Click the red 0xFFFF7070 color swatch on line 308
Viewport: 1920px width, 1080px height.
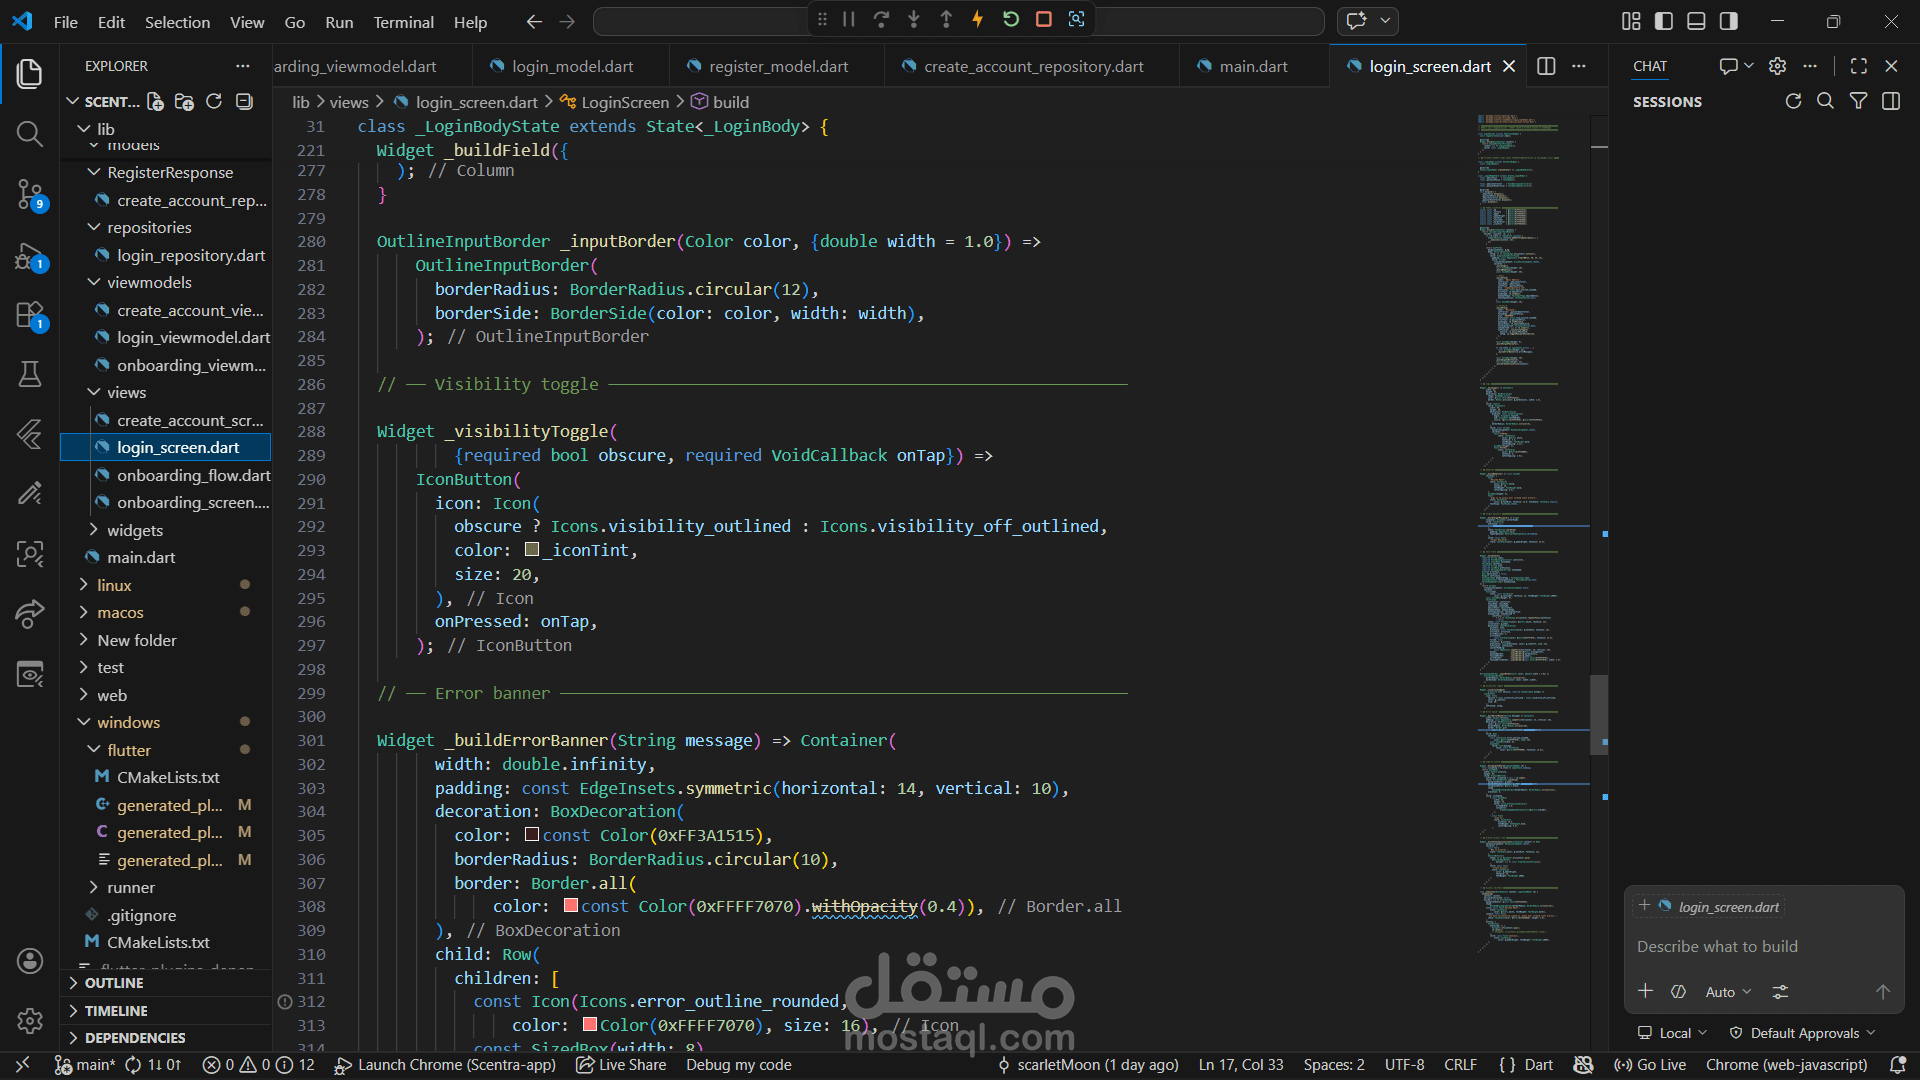click(x=571, y=906)
